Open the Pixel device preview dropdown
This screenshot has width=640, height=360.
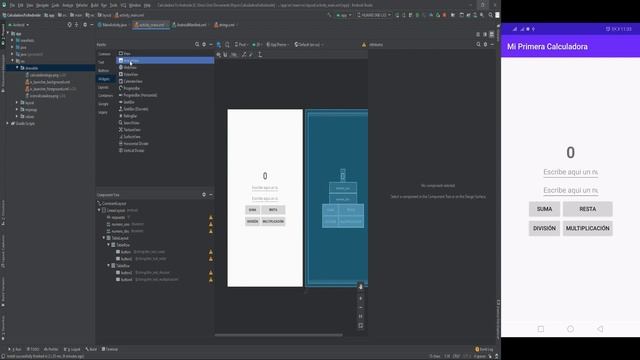[x=242, y=44]
